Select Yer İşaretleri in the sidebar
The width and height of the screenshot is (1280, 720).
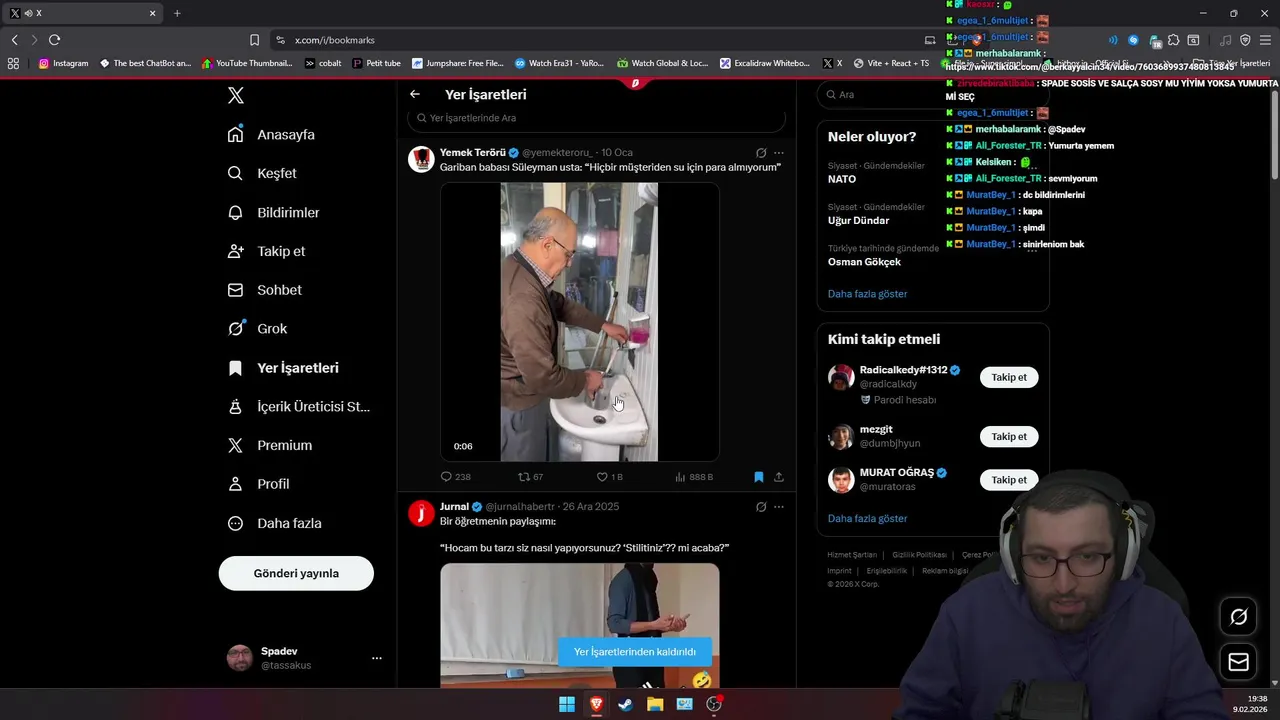pos(284,368)
